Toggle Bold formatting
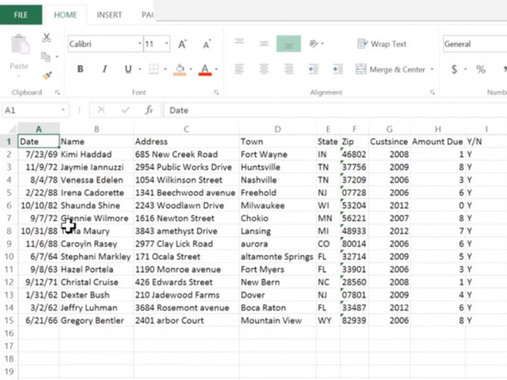 tap(80, 69)
